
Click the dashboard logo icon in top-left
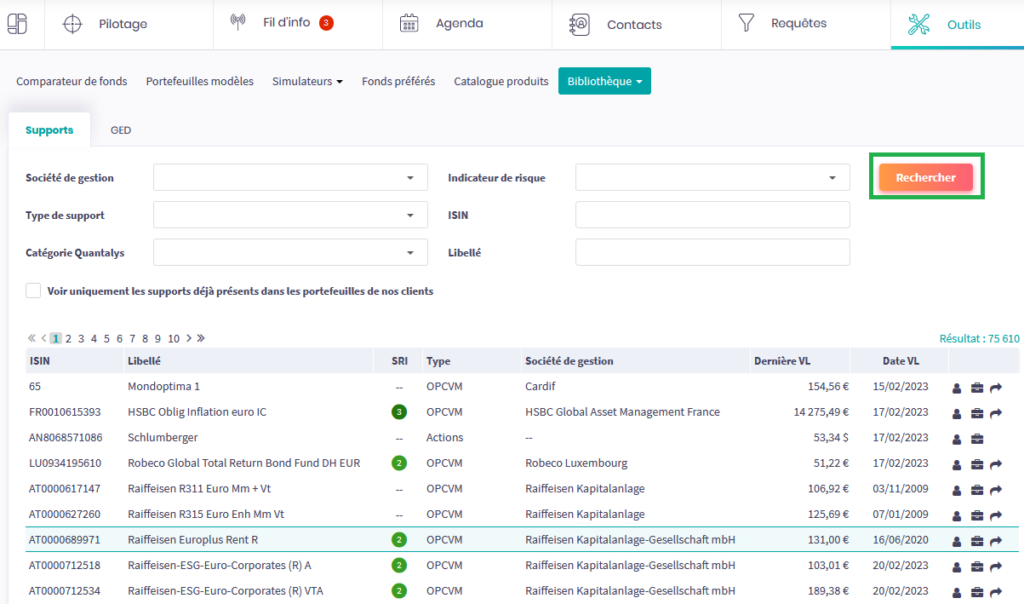pos(17,23)
